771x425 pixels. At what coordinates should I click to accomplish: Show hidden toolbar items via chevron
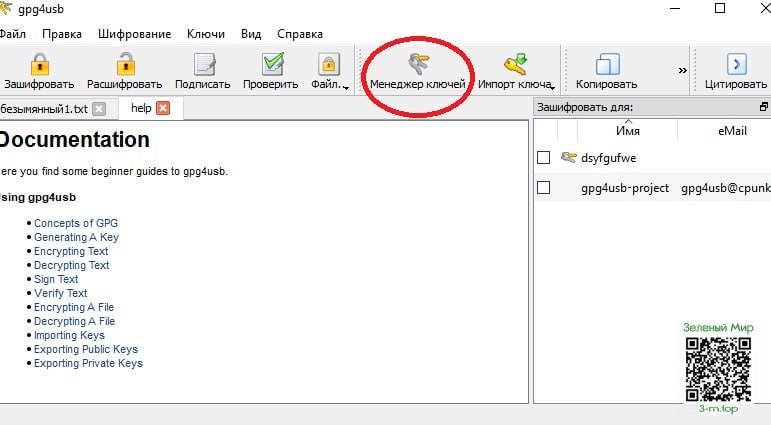click(x=682, y=70)
